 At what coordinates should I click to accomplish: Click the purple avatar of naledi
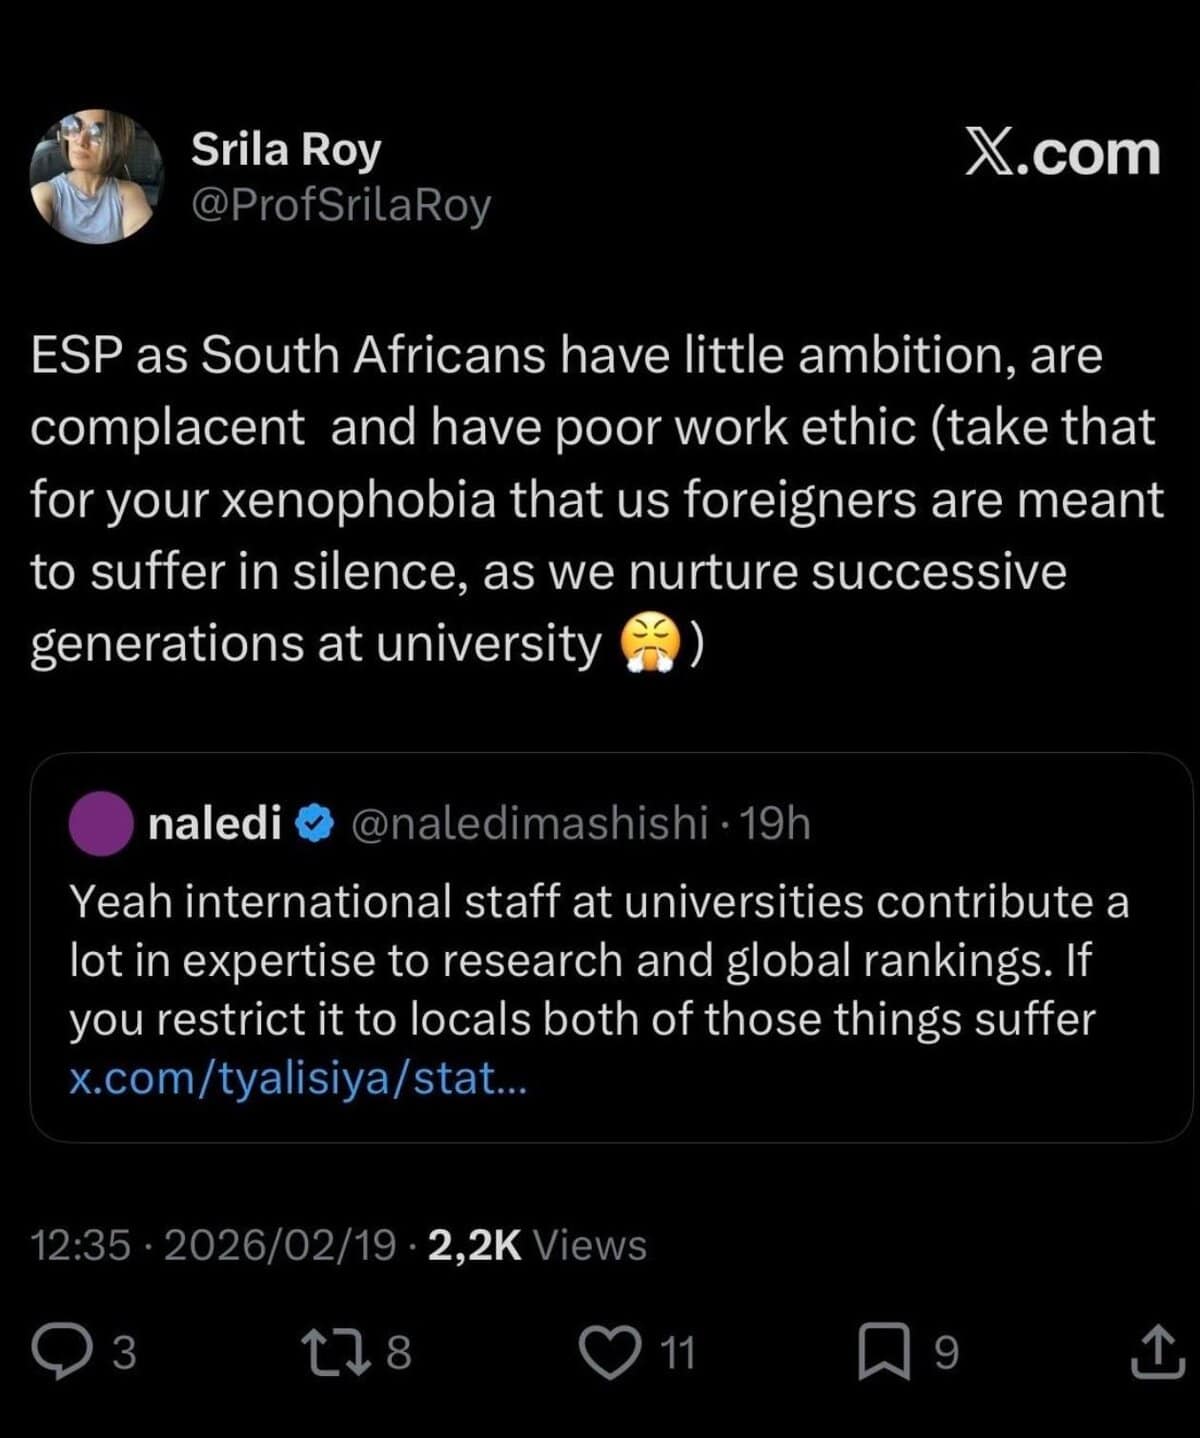pos(101,823)
